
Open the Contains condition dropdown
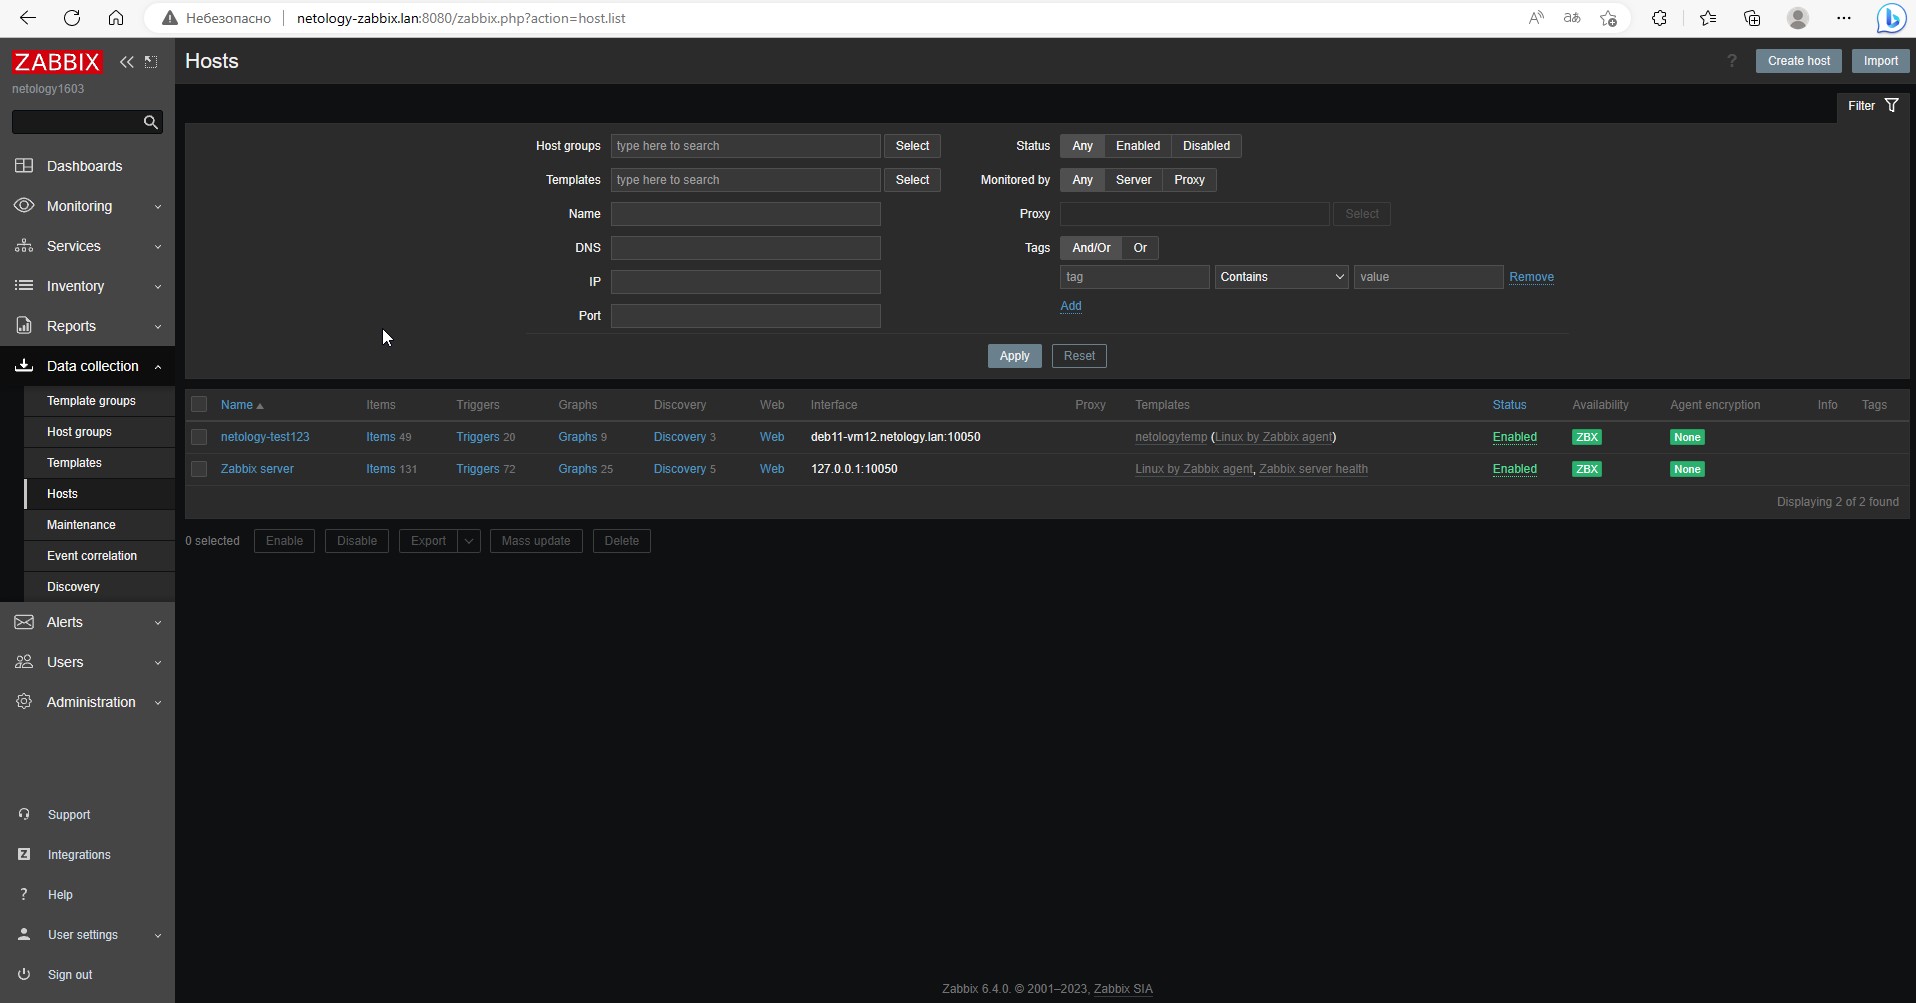tap(1281, 276)
